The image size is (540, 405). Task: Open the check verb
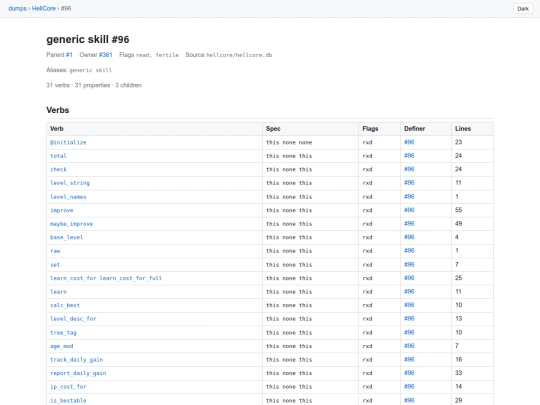(58, 169)
